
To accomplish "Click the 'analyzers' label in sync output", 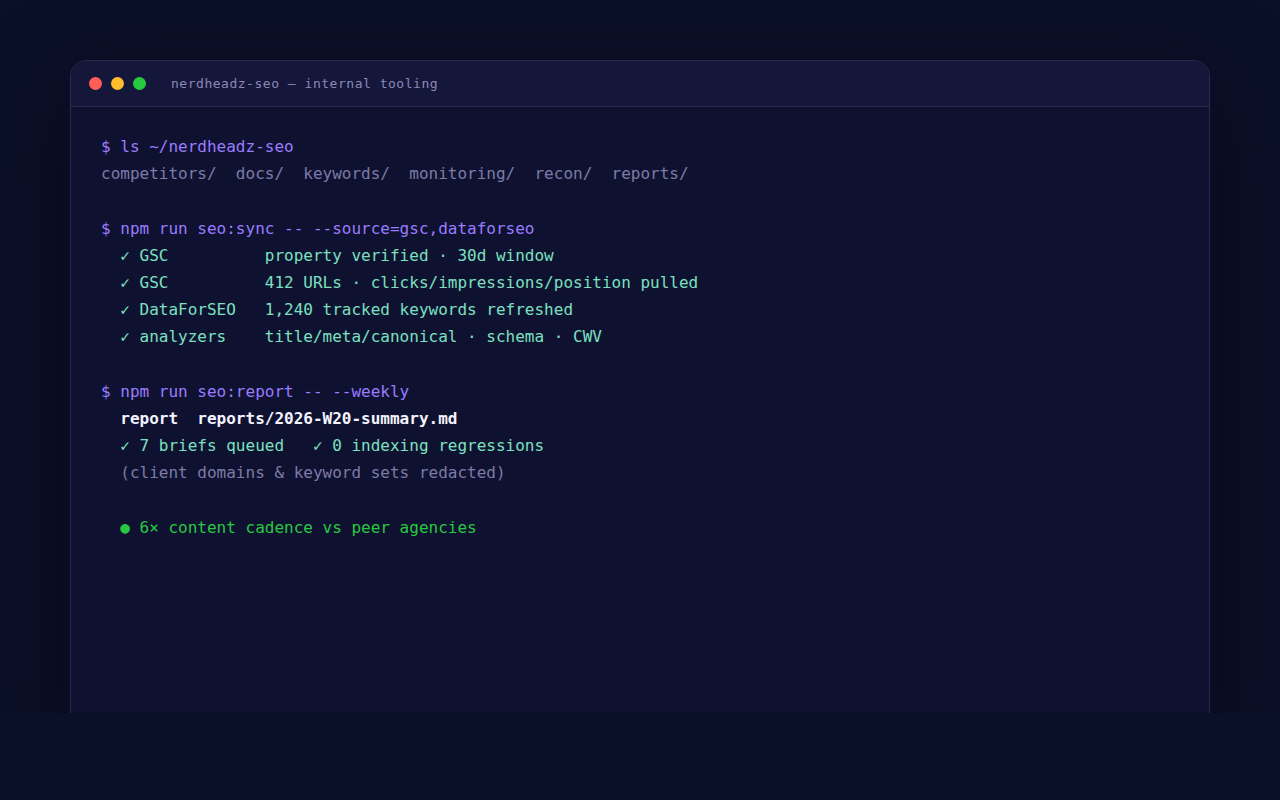I will coord(183,337).
